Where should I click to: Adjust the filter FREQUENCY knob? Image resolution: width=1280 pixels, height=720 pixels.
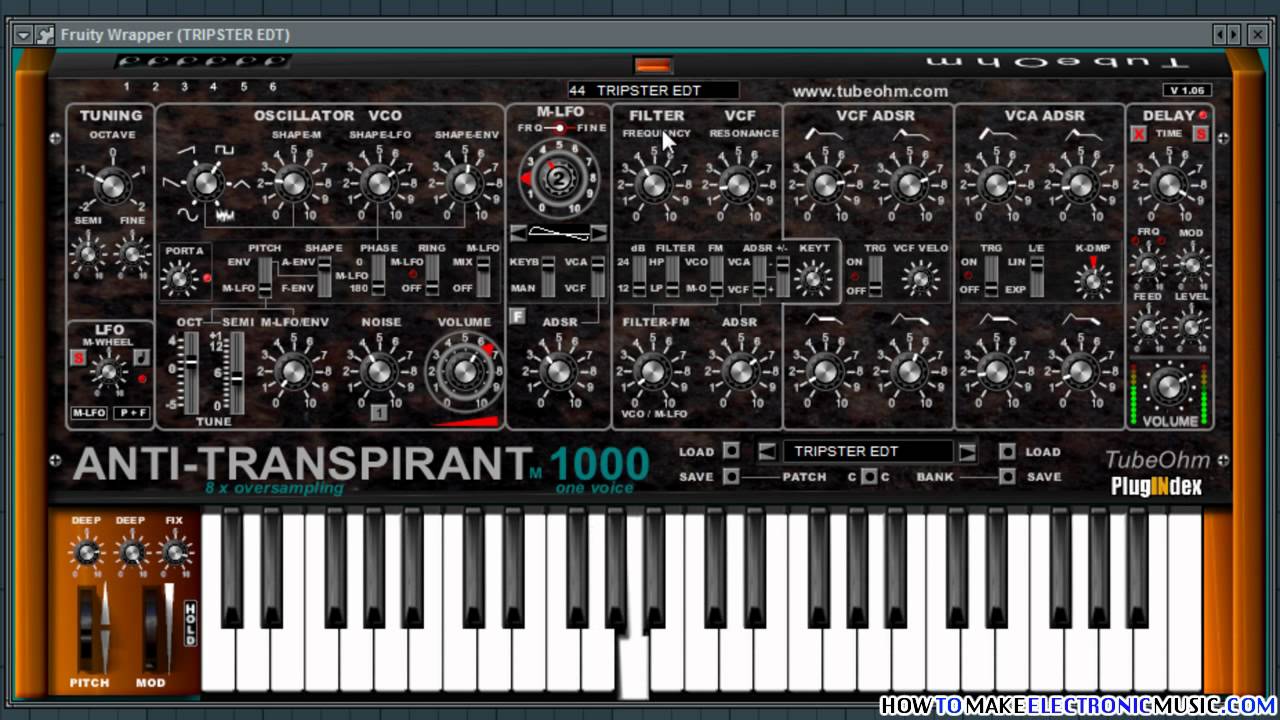coord(653,184)
